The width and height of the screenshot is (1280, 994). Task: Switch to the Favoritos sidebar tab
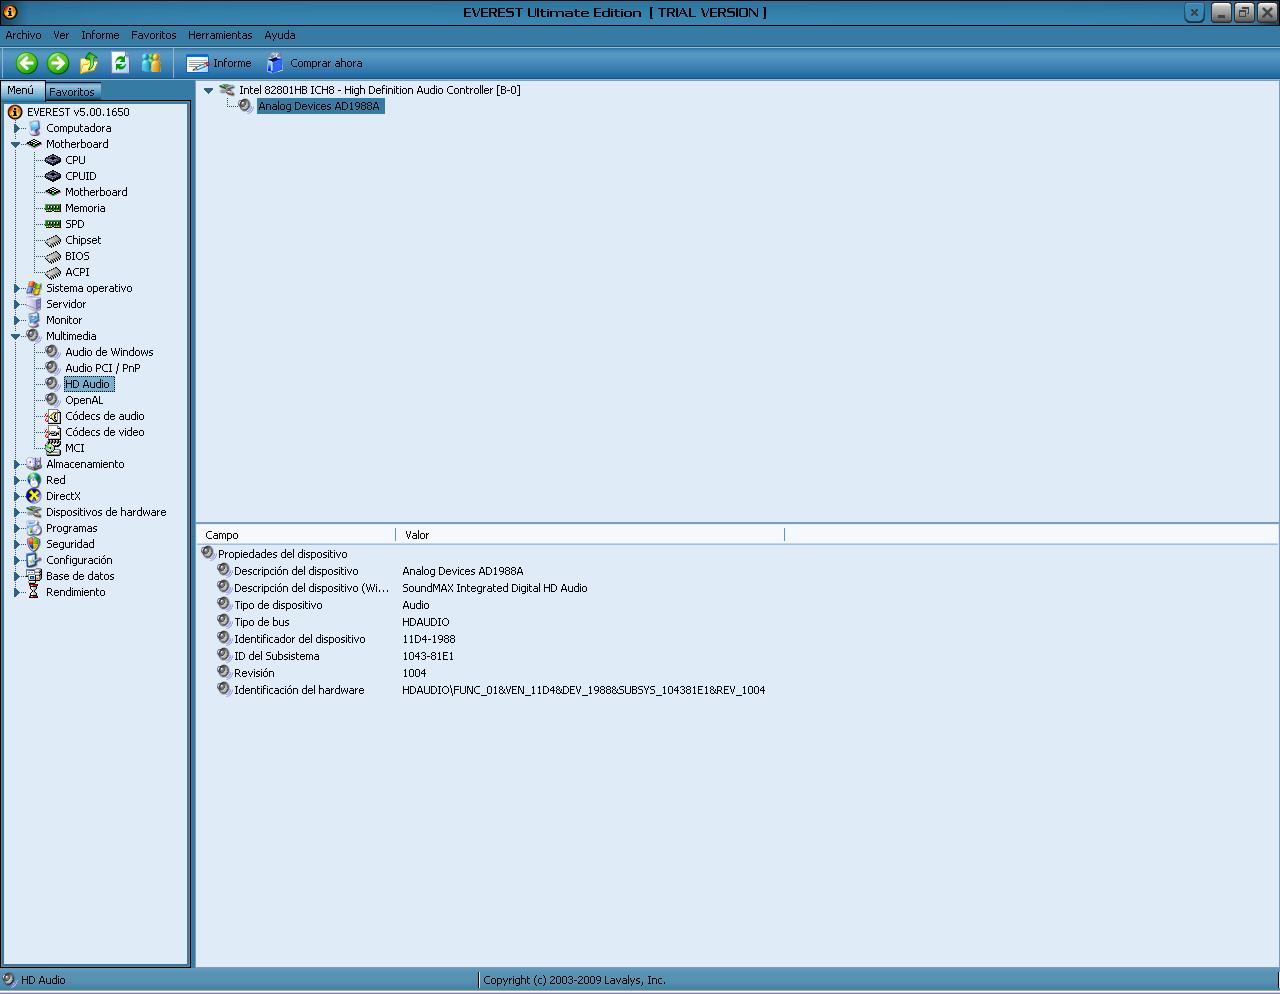click(x=72, y=91)
